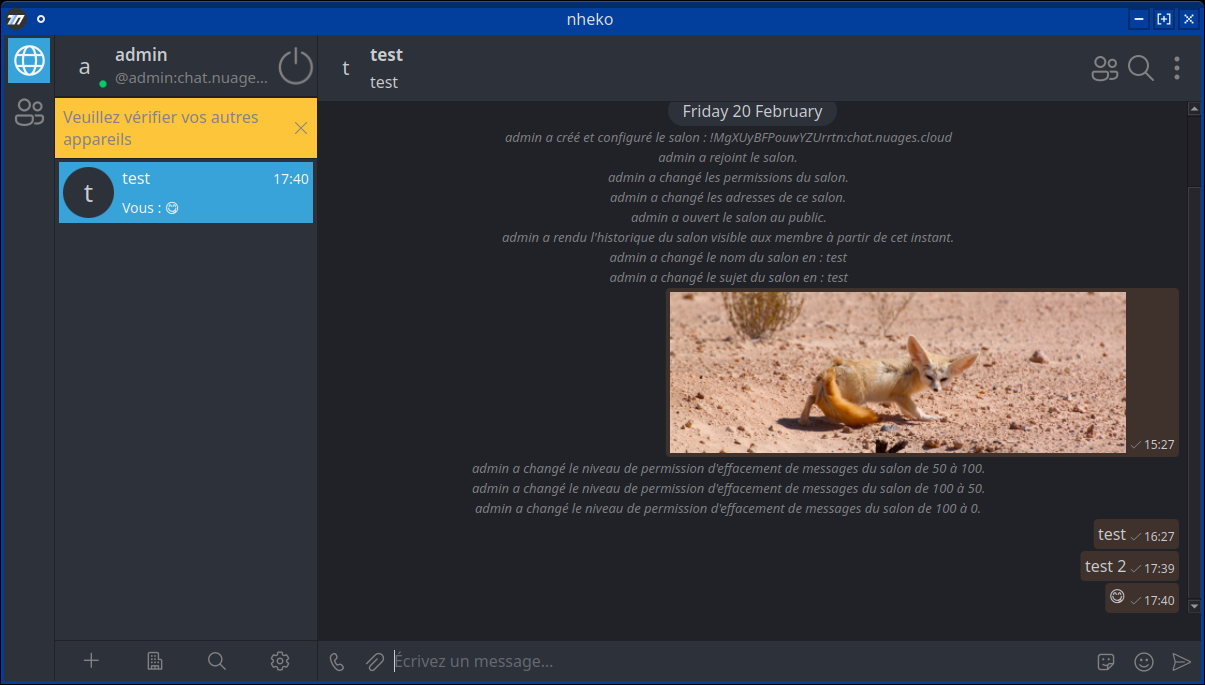Open the direct chats people icon

click(29, 113)
